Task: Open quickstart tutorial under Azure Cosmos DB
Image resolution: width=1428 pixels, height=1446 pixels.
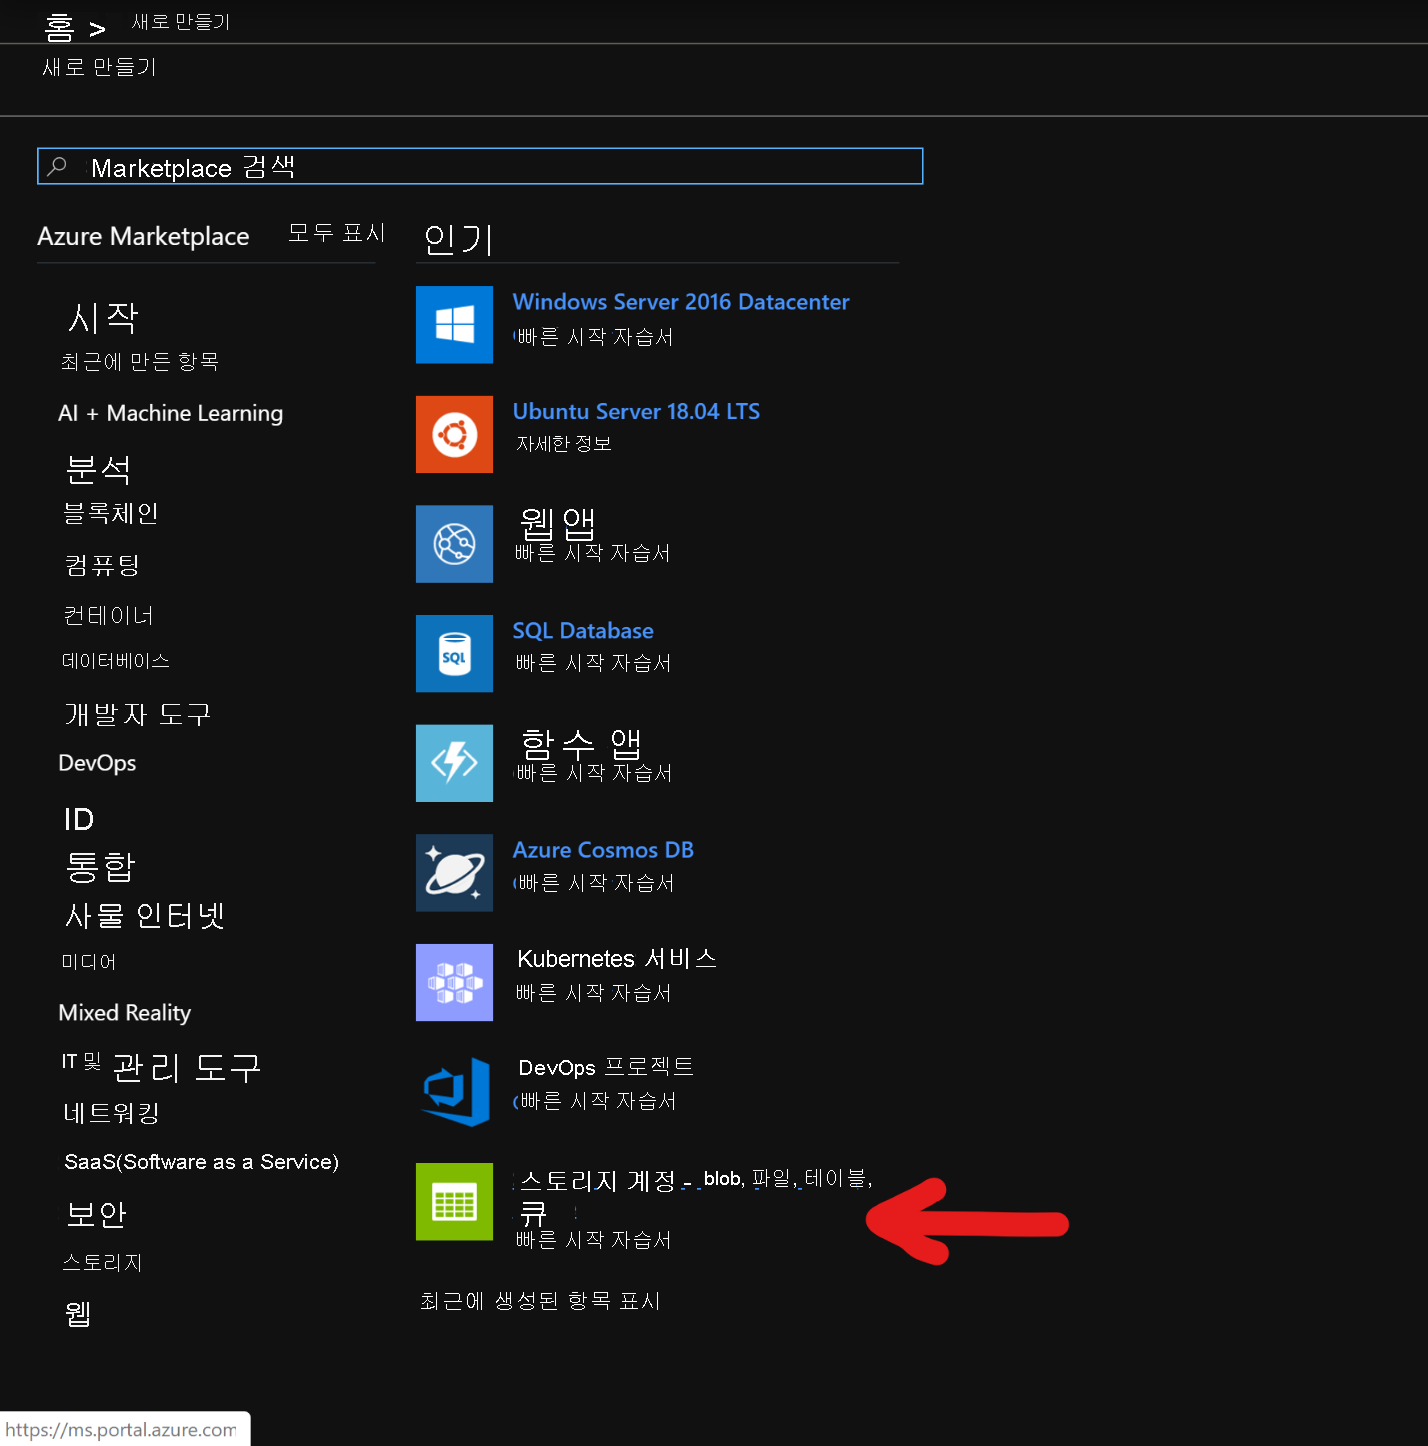Action: pos(595,883)
